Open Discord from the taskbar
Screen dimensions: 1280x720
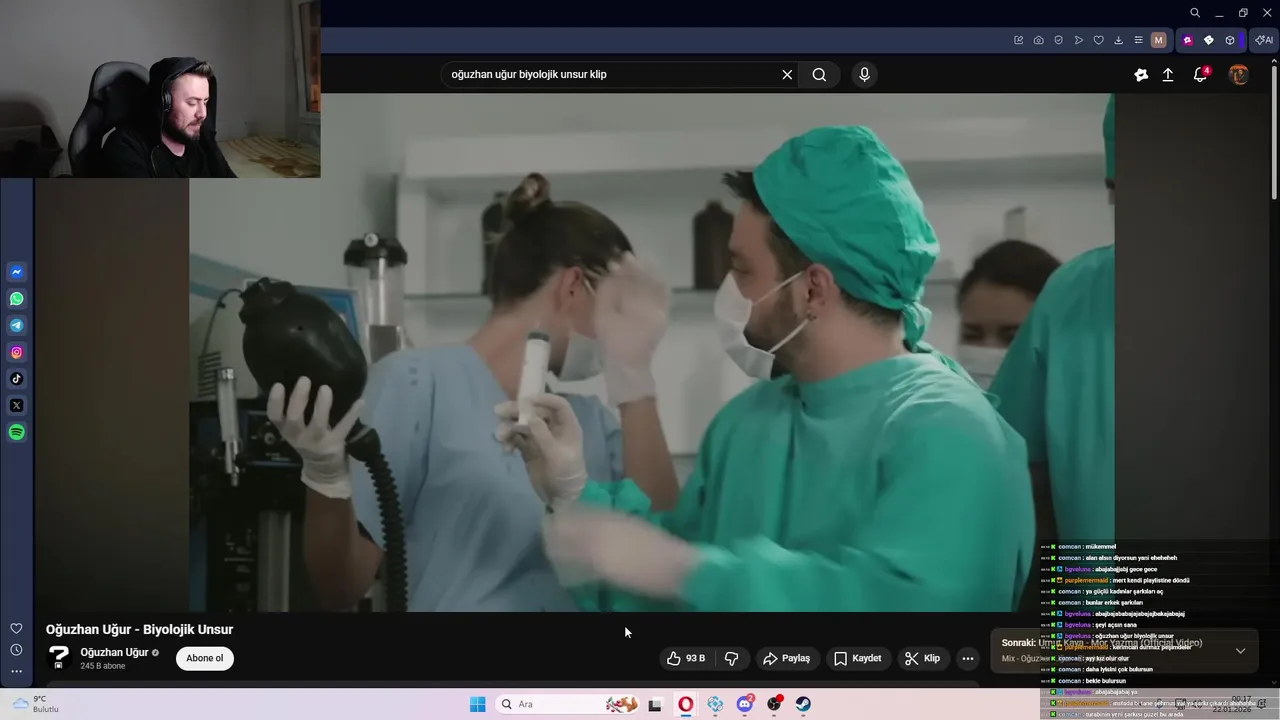click(x=745, y=704)
